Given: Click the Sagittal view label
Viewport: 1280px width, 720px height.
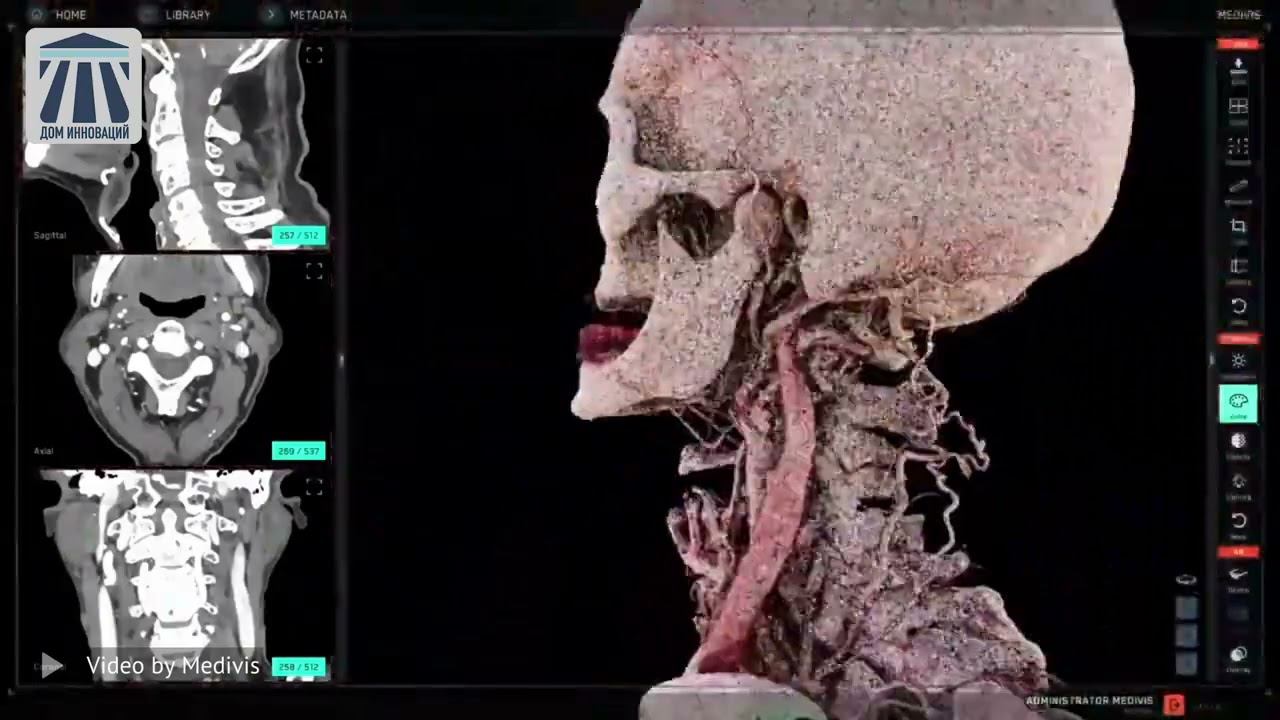Looking at the screenshot, I should point(50,236).
